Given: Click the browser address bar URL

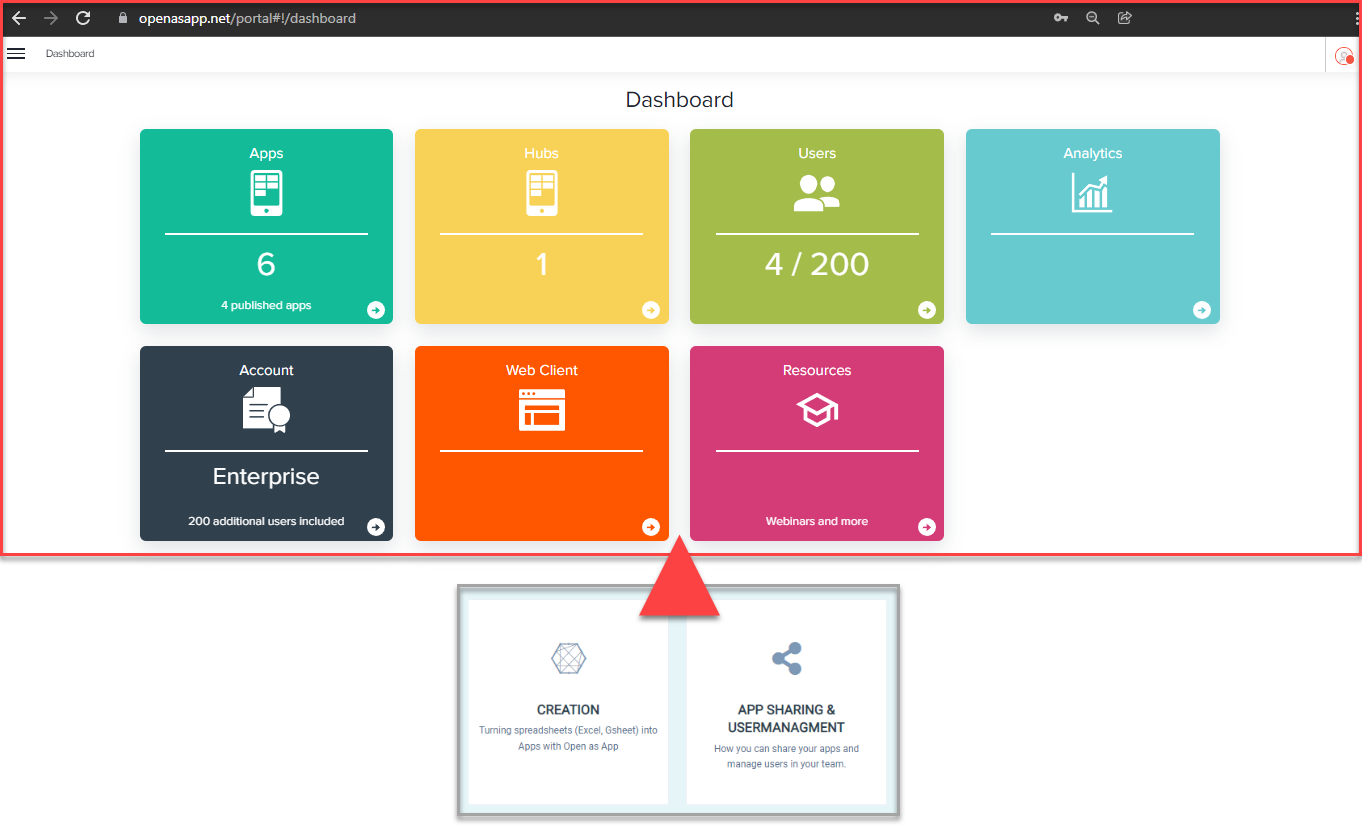Looking at the screenshot, I should (247, 18).
